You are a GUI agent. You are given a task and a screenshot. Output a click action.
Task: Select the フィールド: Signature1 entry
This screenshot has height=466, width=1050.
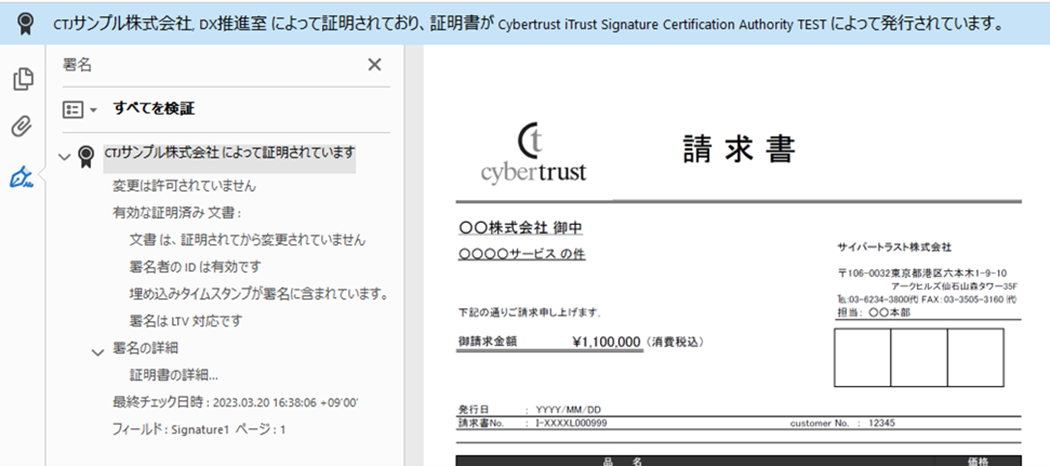[x=199, y=429]
